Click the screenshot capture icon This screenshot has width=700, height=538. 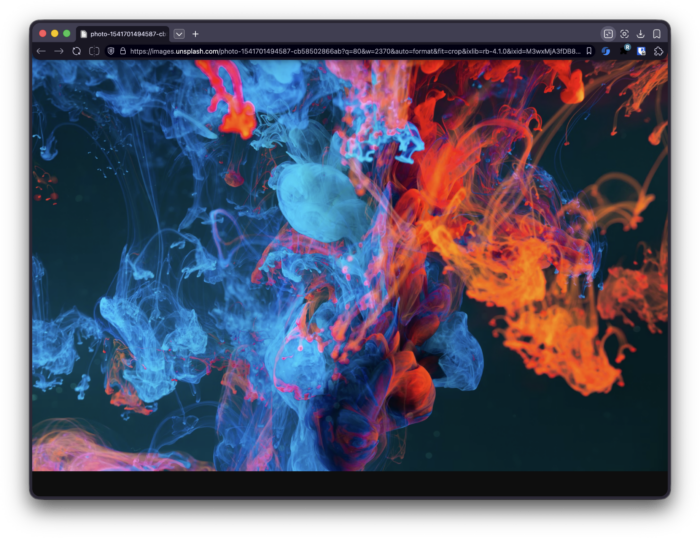coord(624,34)
